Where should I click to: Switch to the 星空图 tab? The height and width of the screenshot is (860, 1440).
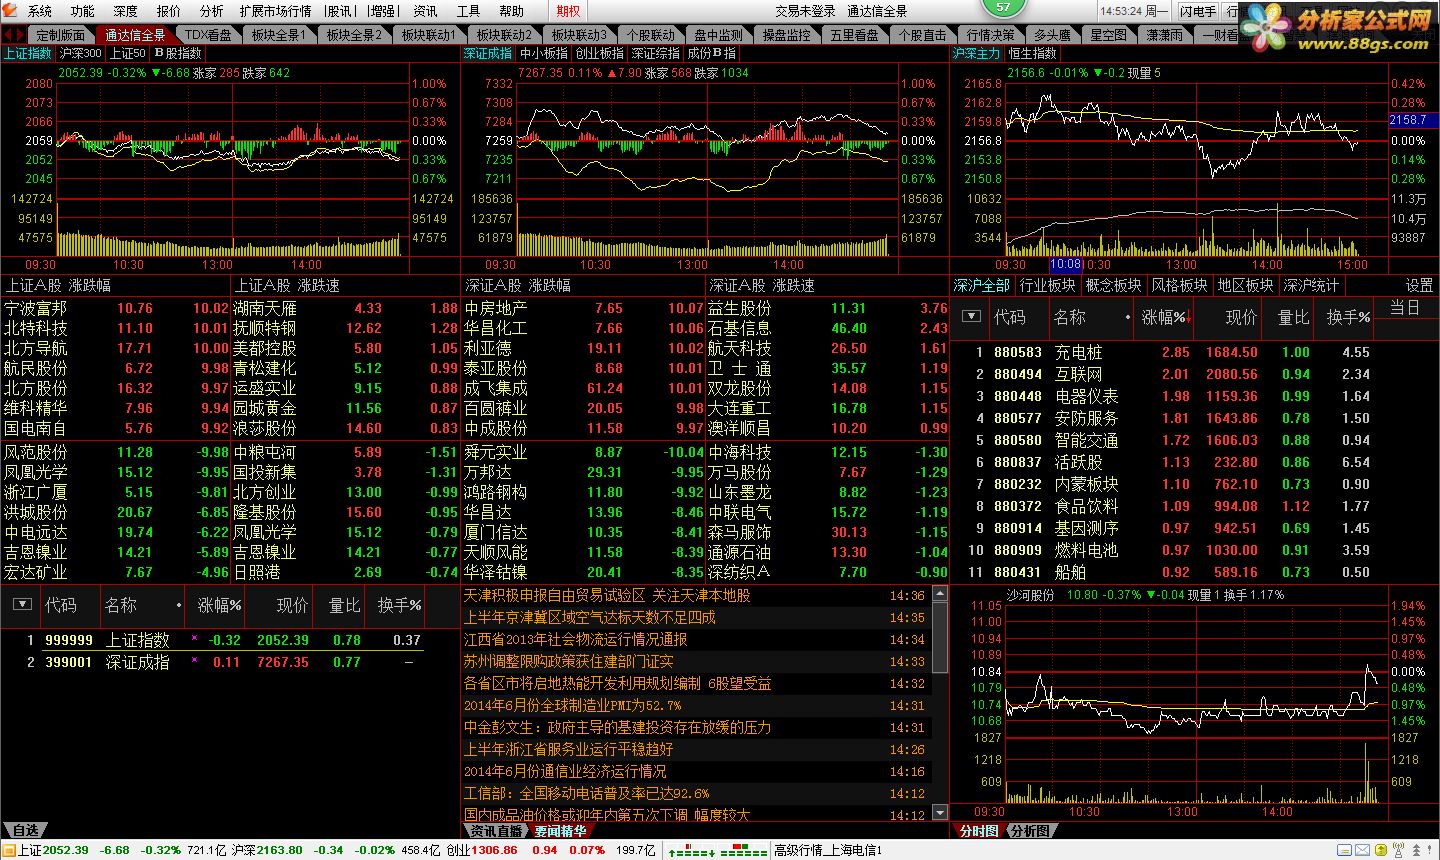[1108, 35]
